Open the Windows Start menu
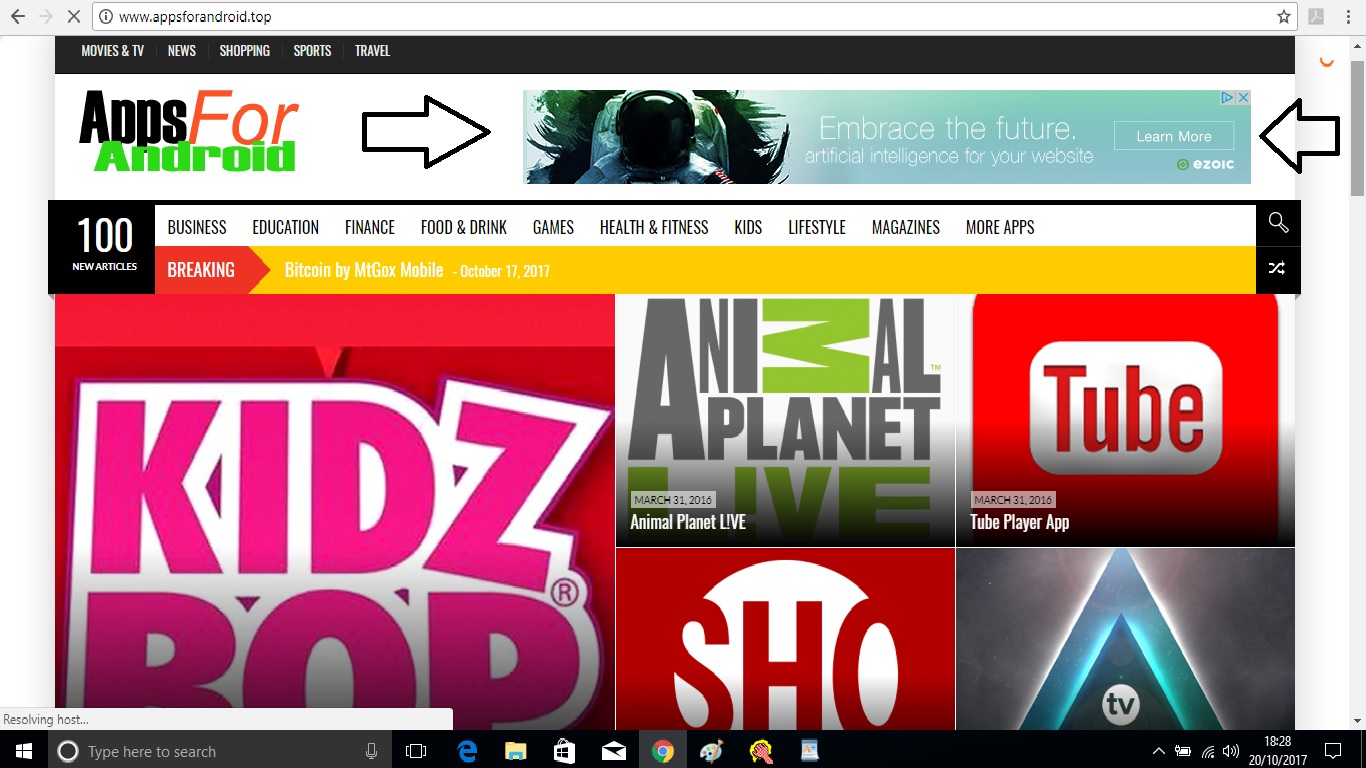1366x768 pixels. 23,751
